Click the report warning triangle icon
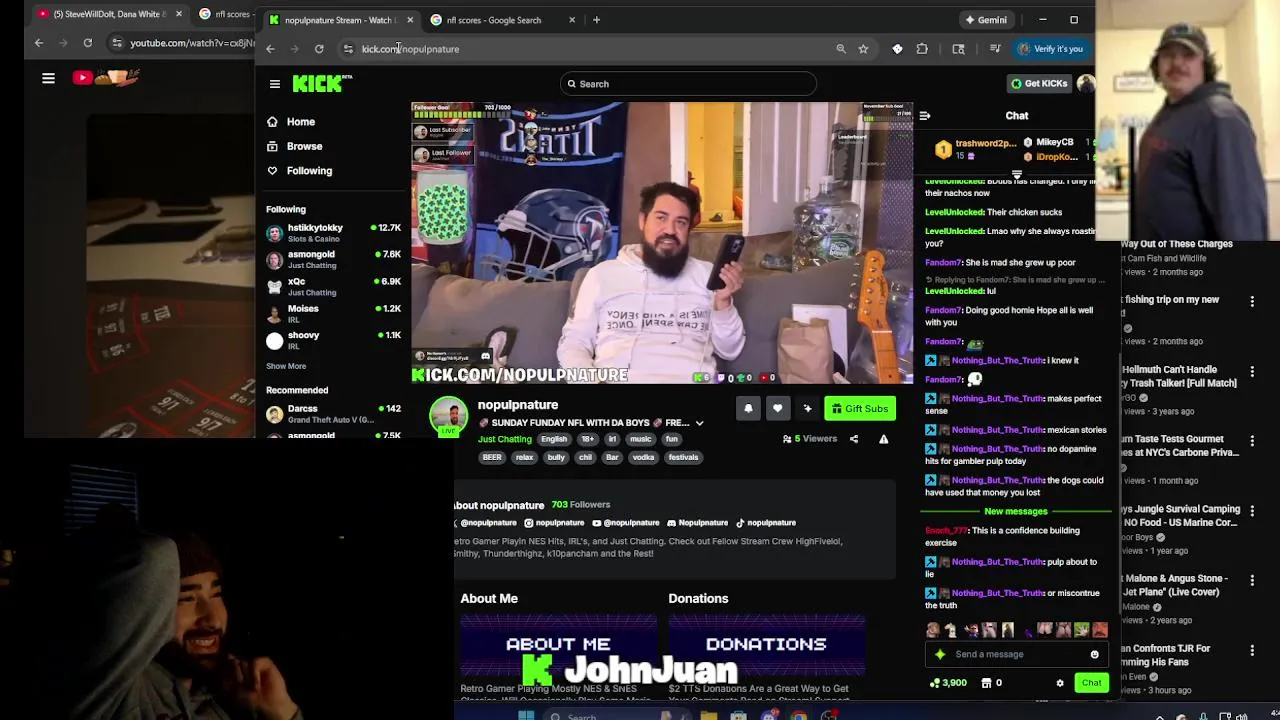This screenshot has height=720, width=1280. (x=883, y=439)
